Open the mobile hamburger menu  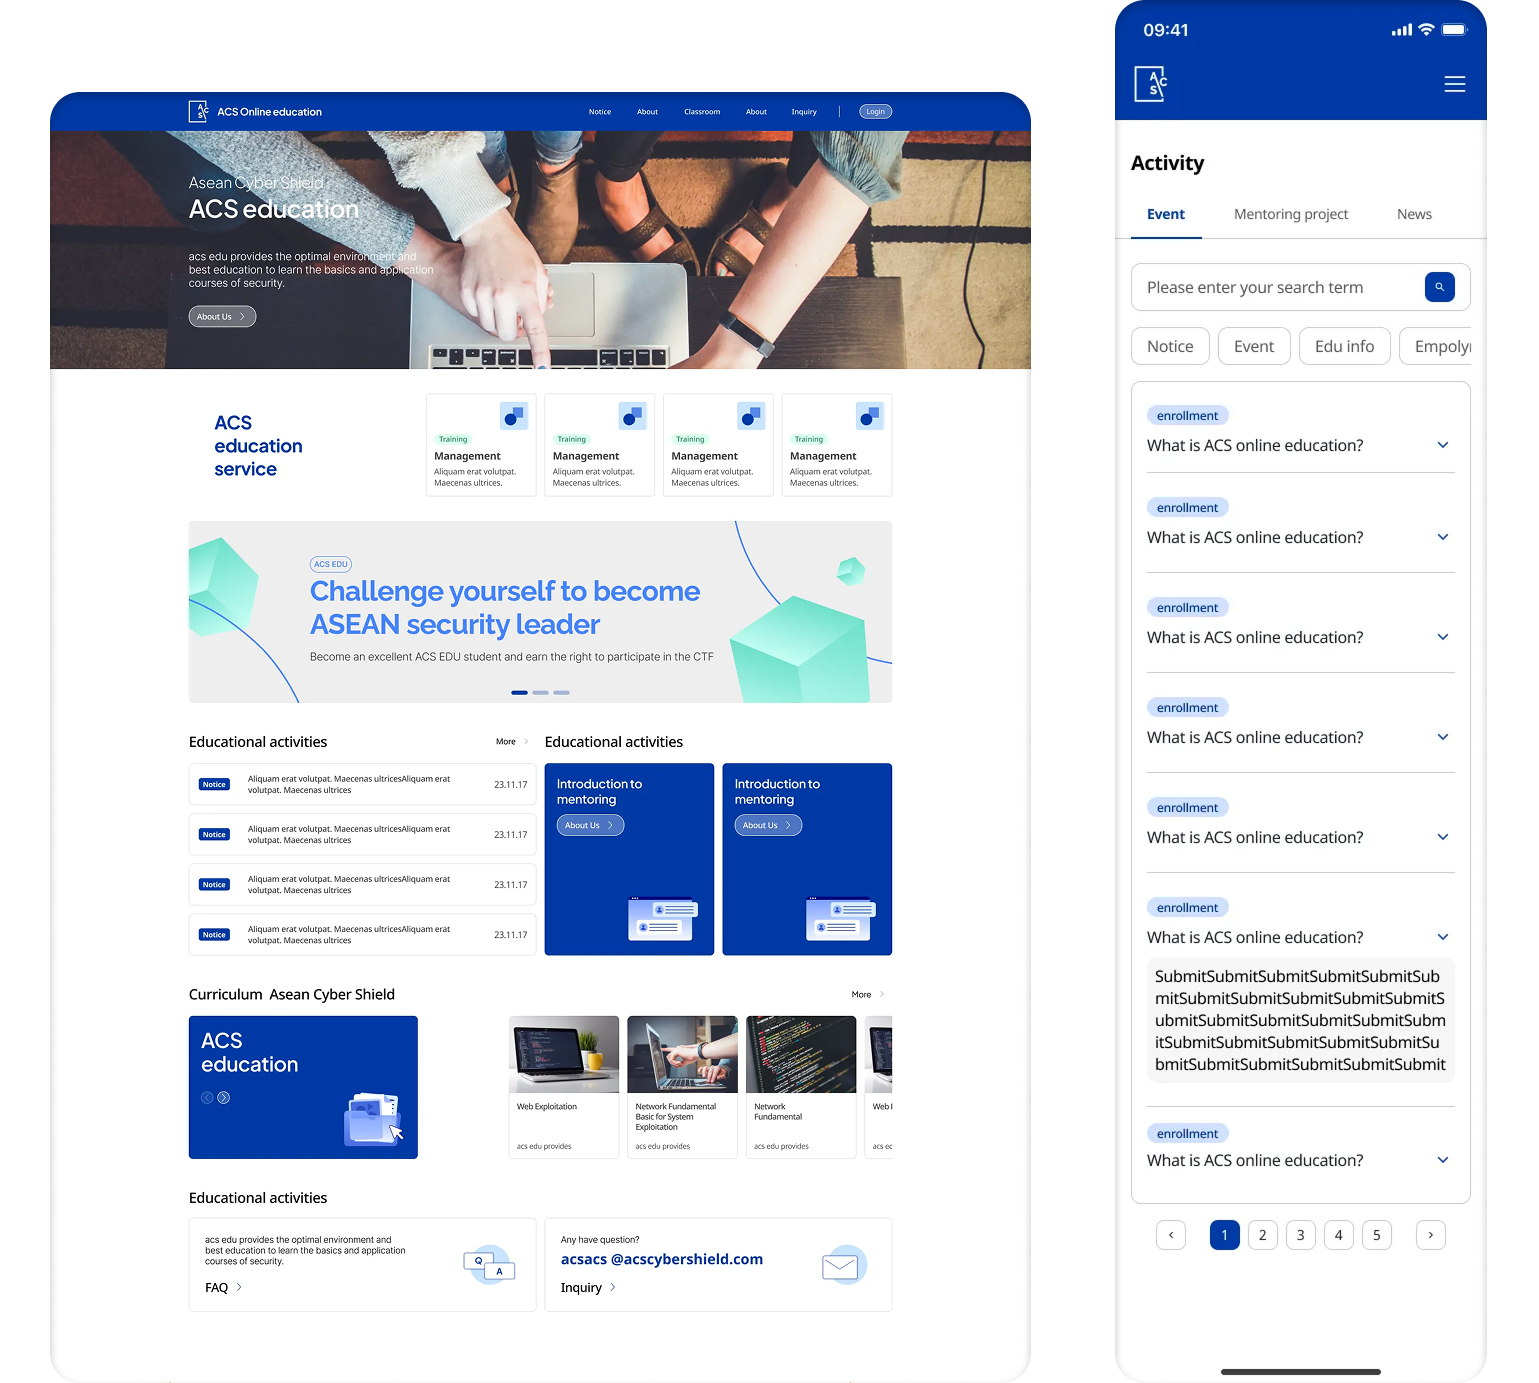(1454, 85)
